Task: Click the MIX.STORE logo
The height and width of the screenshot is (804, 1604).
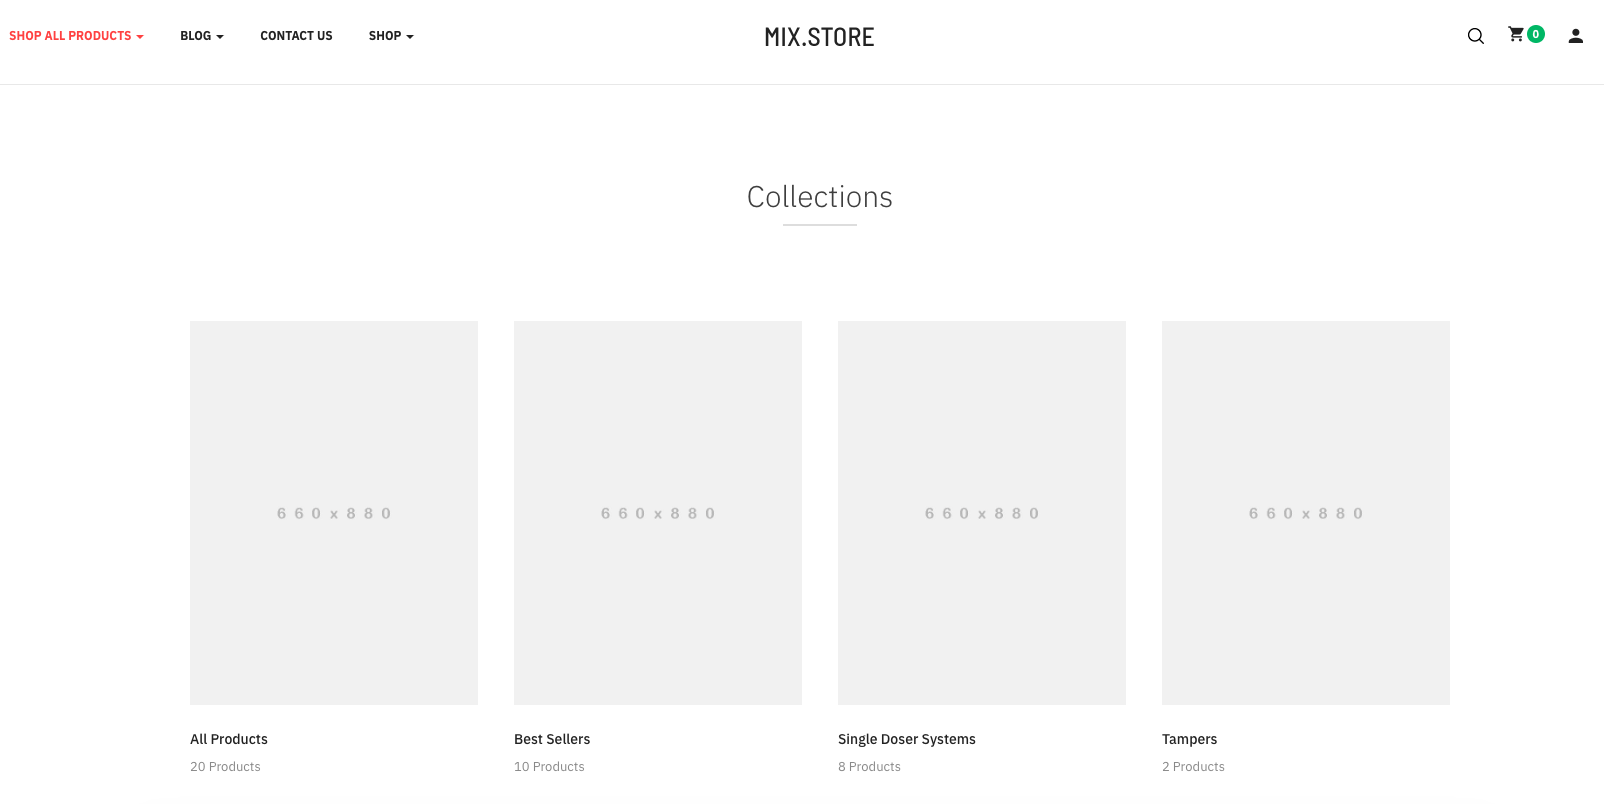Action: click(819, 37)
